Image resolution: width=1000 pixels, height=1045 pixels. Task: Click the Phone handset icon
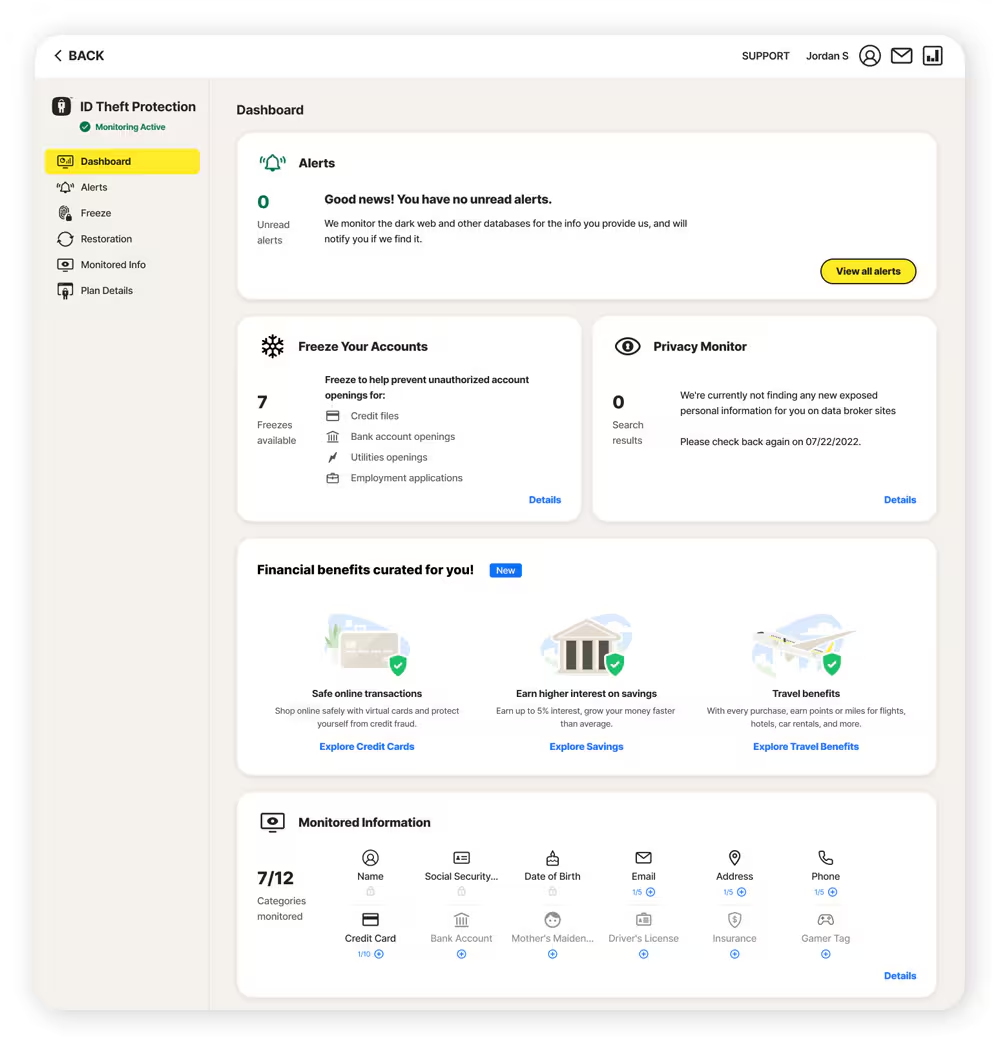(x=825, y=858)
